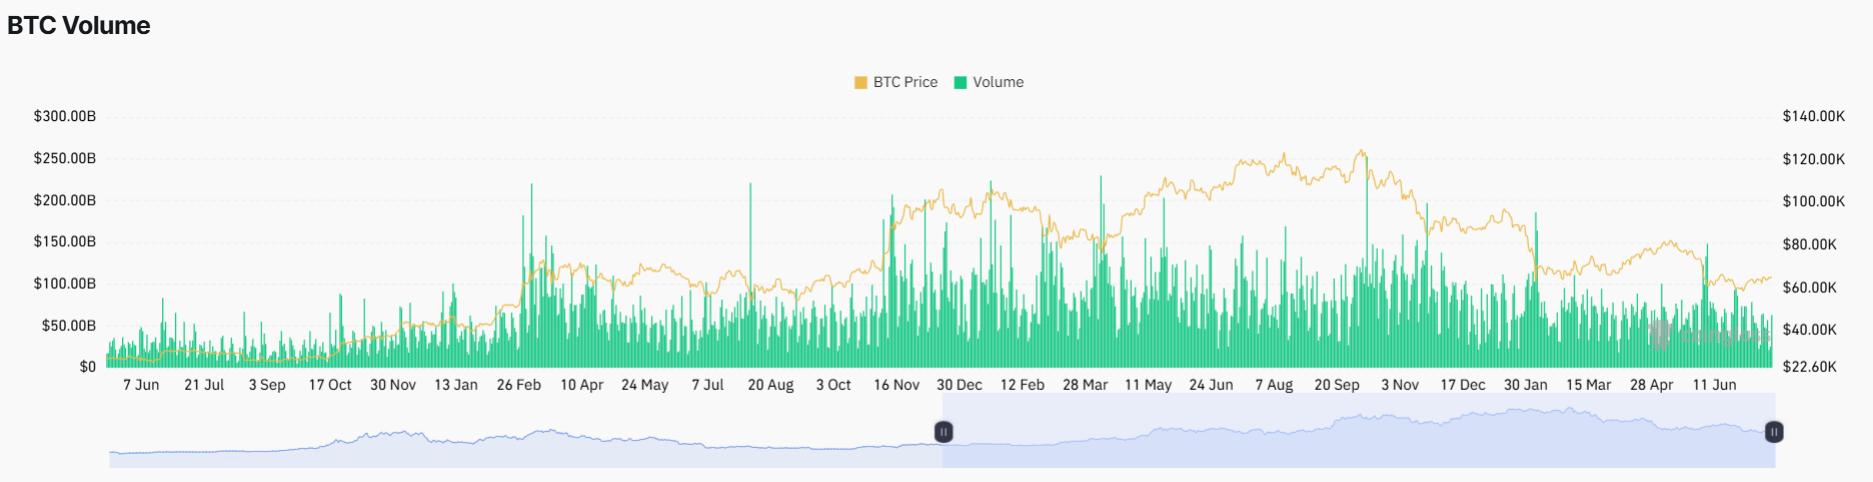
Task: Click the 13 Jan date label
Action: tap(456, 385)
